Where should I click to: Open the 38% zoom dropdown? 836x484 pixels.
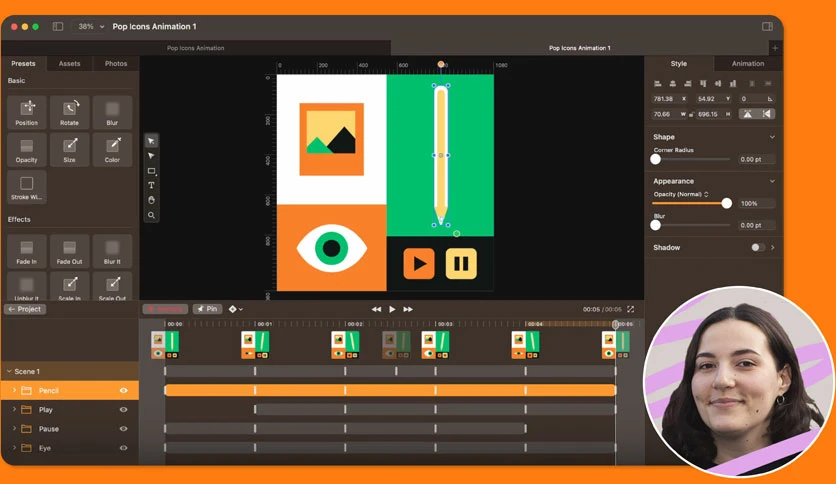pyautogui.click(x=91, y=27)
